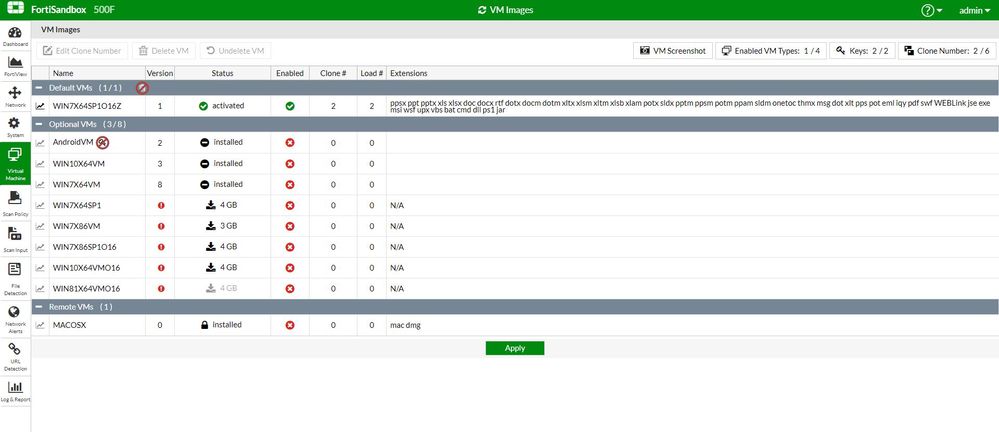Click download icon for WIN10X64VMO16 image
Viewport: 999px width, 432px height.
211,267
